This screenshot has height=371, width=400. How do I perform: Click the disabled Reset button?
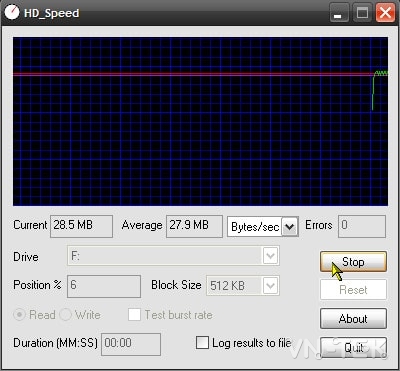(353, 290)
